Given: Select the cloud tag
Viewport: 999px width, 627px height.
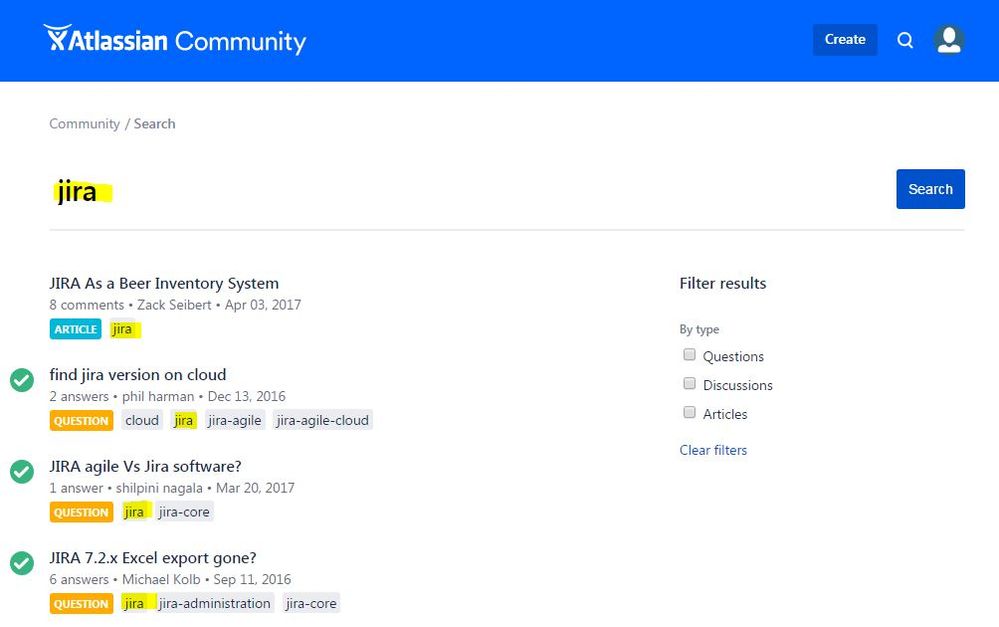Looking at the screenshot, I should pos(142,421).
